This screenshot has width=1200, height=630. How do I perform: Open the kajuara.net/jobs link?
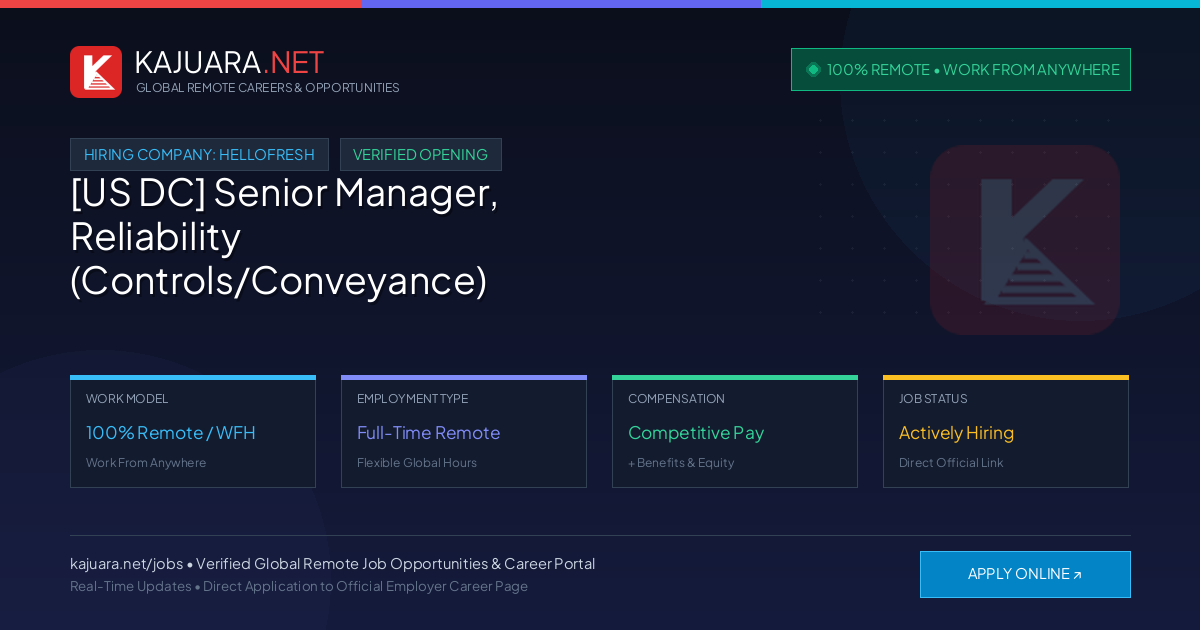pos(126,563)
